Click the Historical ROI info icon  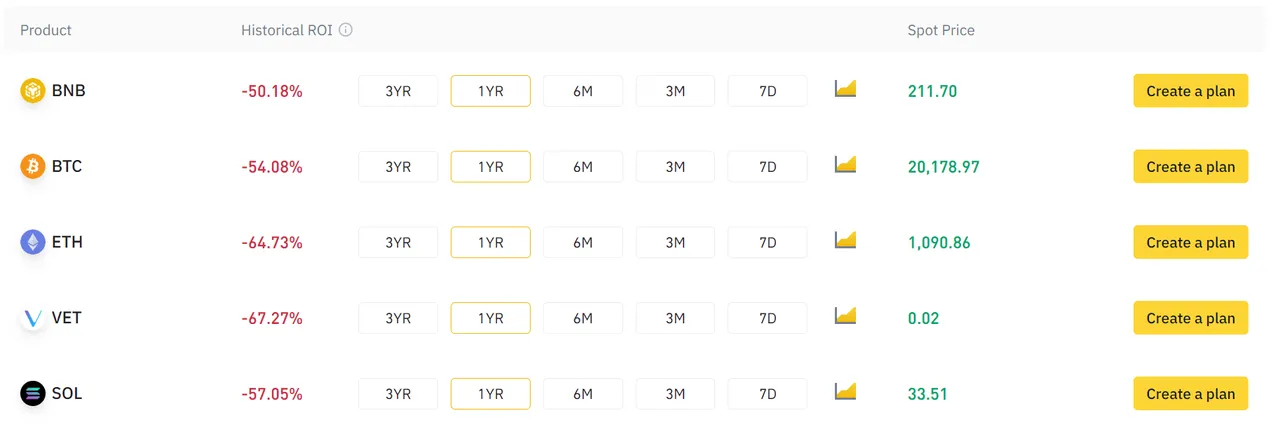(x=346, y=30)
